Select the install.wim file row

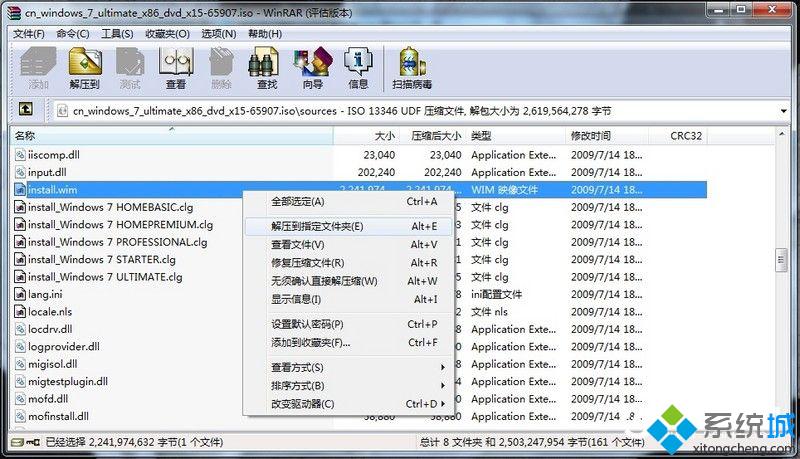tap(359, 190)
